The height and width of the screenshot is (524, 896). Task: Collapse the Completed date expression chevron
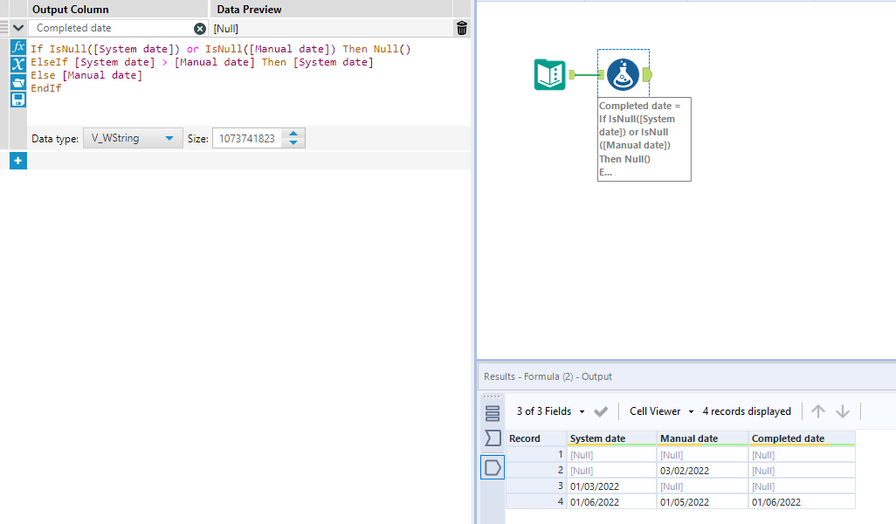18,27
